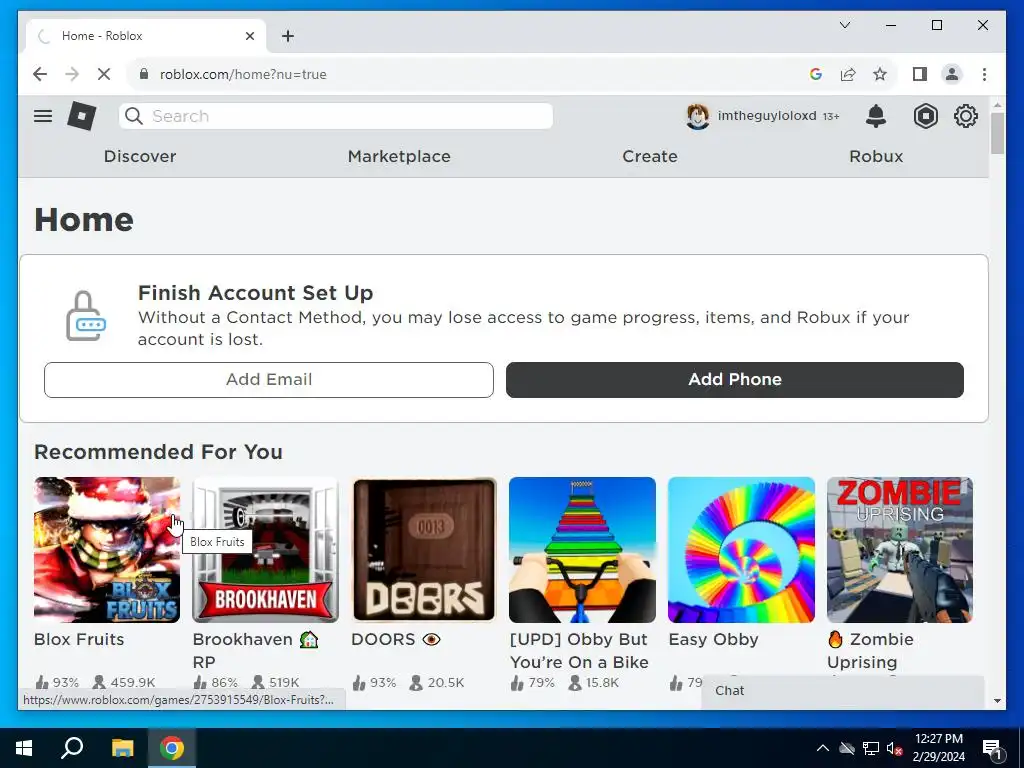Open the Easy Obby rainbow thumbnail
Screen dimensions: 1024x768
(741, 550)
